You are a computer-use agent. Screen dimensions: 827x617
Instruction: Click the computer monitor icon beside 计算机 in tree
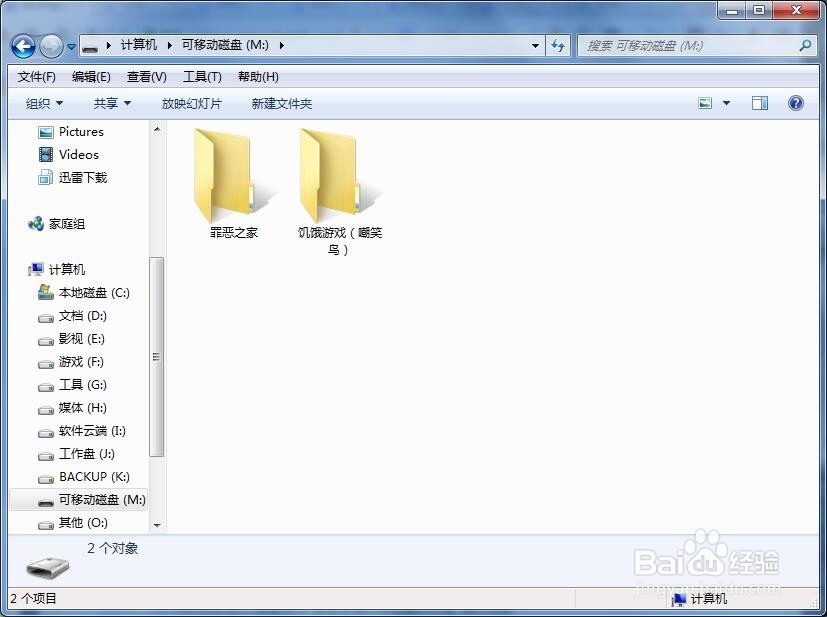click(x=36, y=269)
